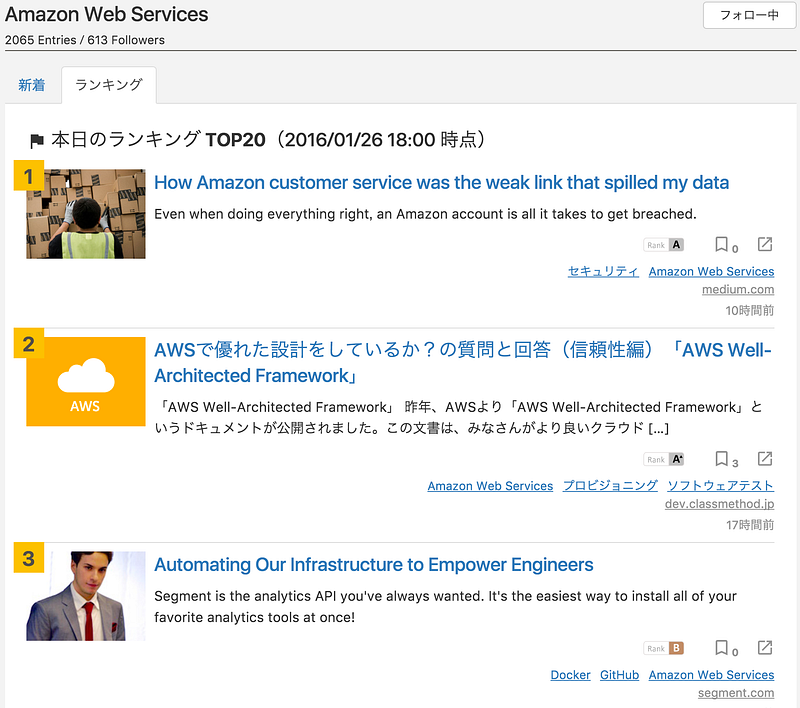
Task: Click the Docker tag link
Action: (x=570, y=675)
